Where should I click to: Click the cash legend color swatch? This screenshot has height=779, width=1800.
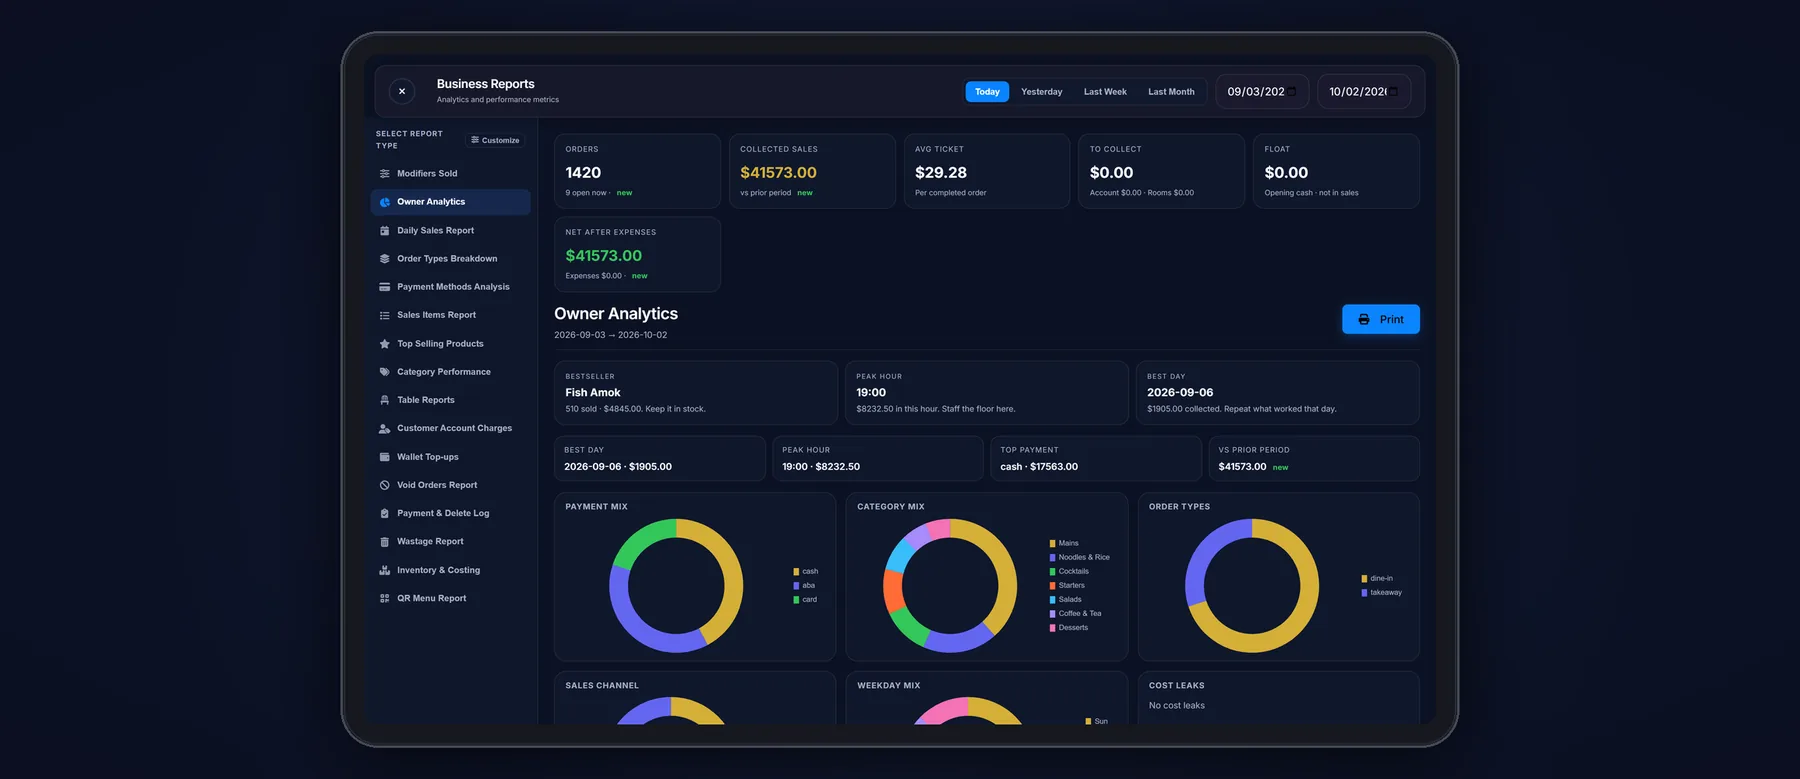coord(796,572)
